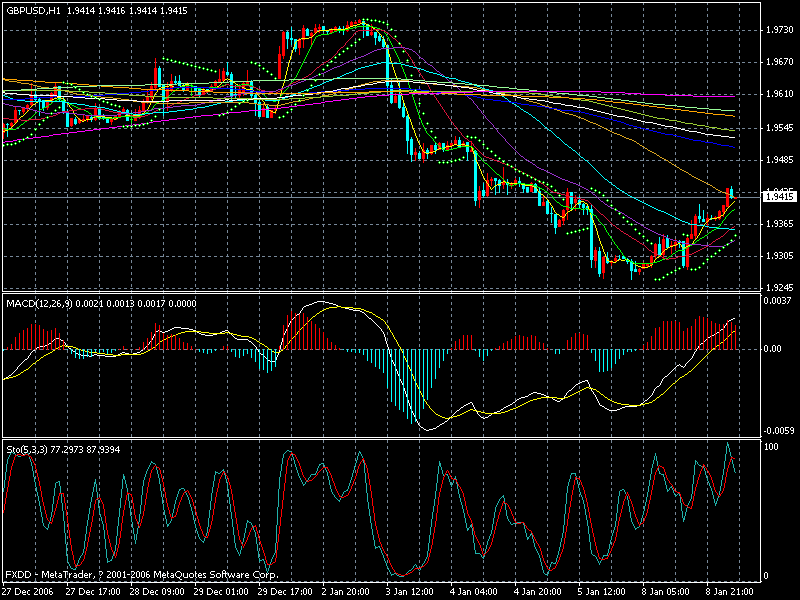
Task: Click the 1.9485 price axis label
Action: [778, 160]
